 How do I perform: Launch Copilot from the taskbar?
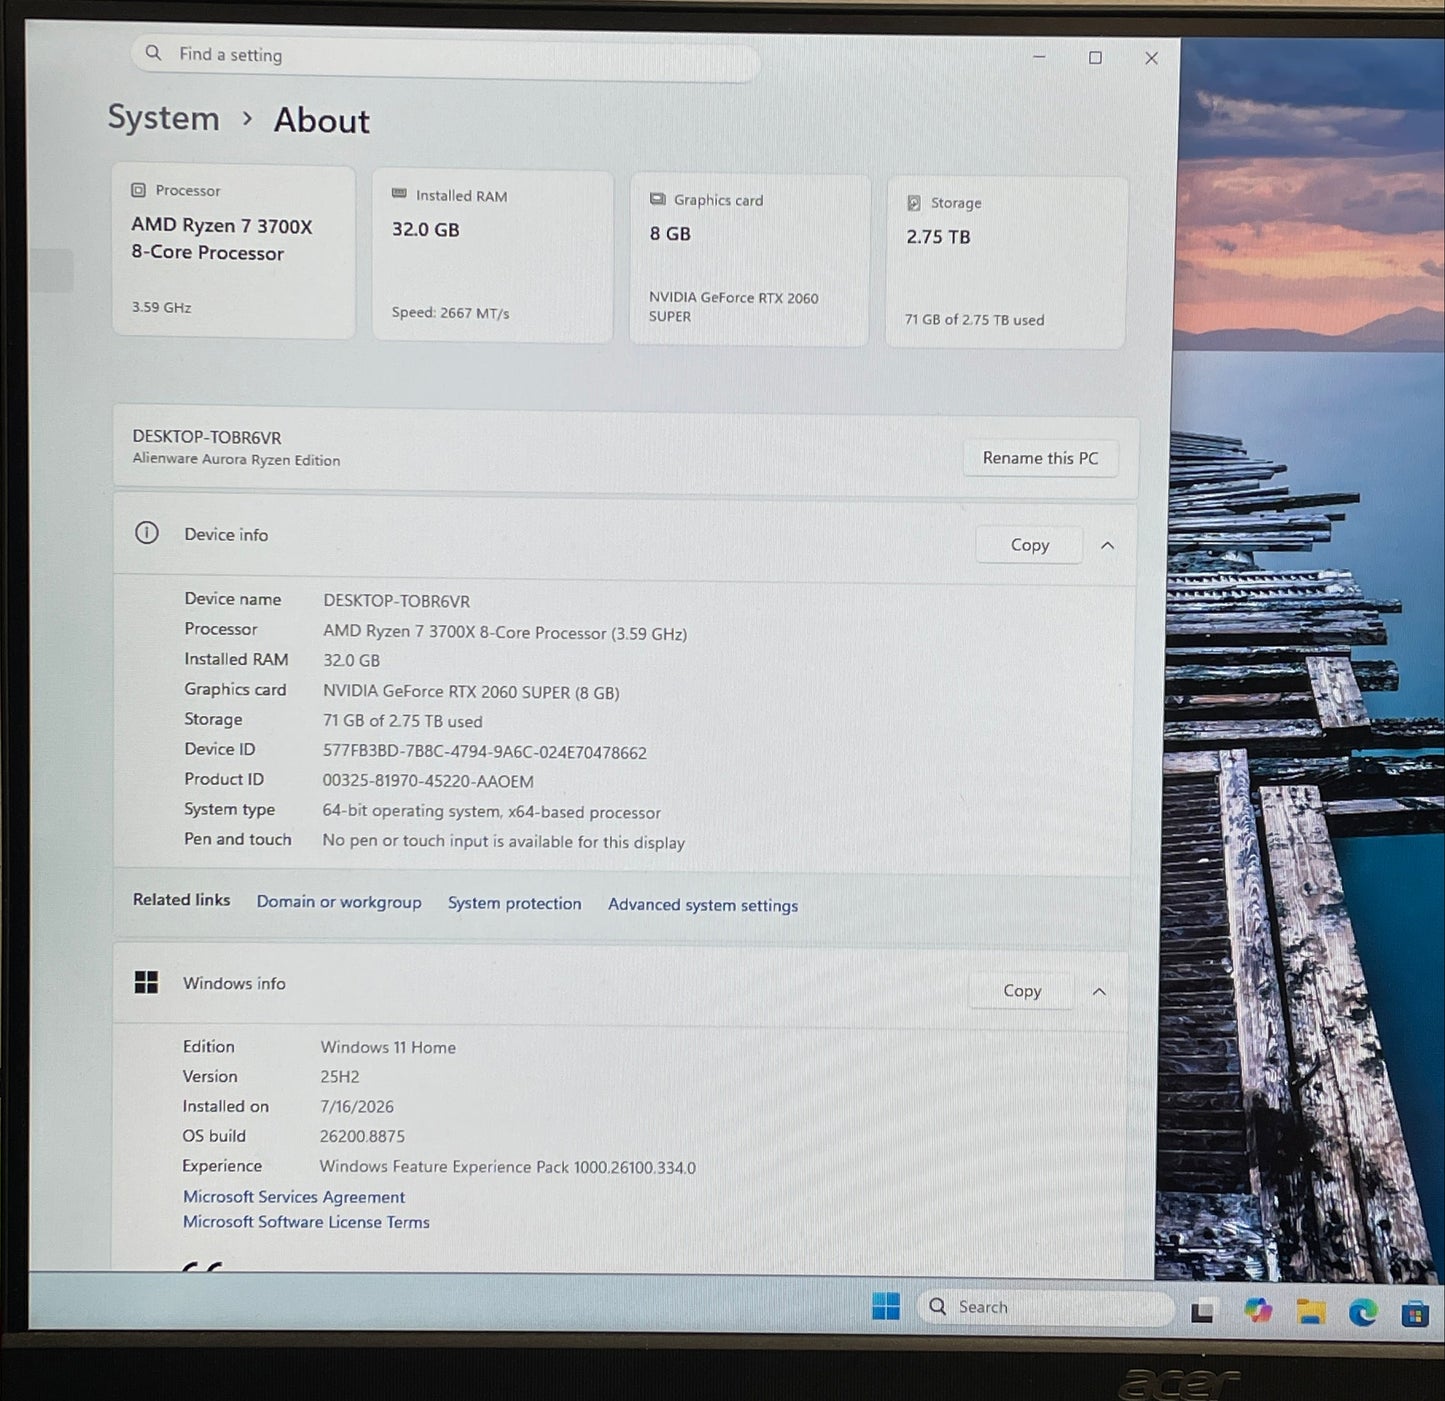pyautogui.click(x=1257, y=1310)
